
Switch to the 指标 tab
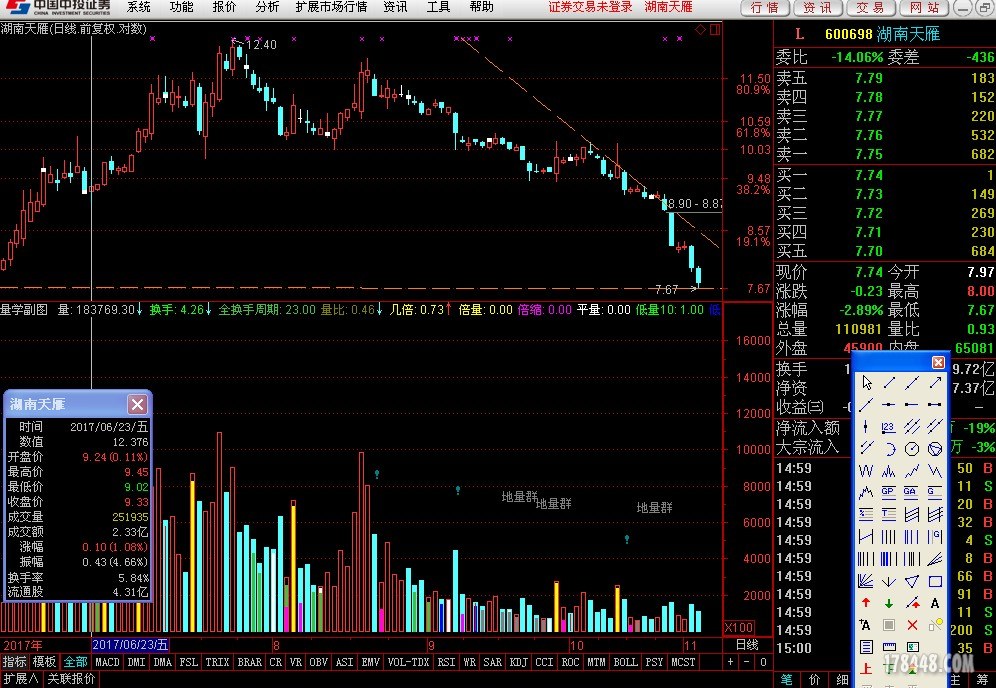[x=15, y=662]
